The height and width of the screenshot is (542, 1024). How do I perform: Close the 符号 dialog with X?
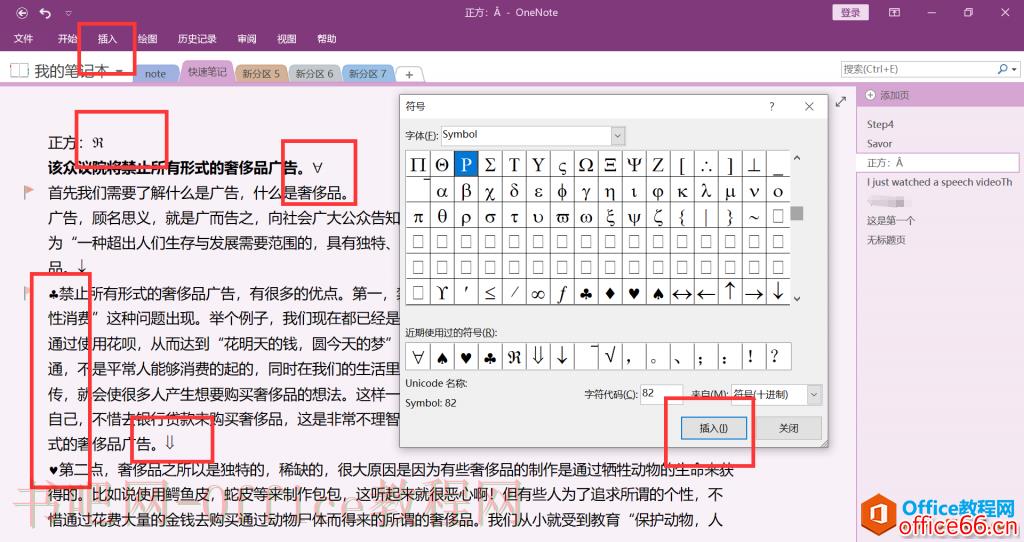point(809,106)
